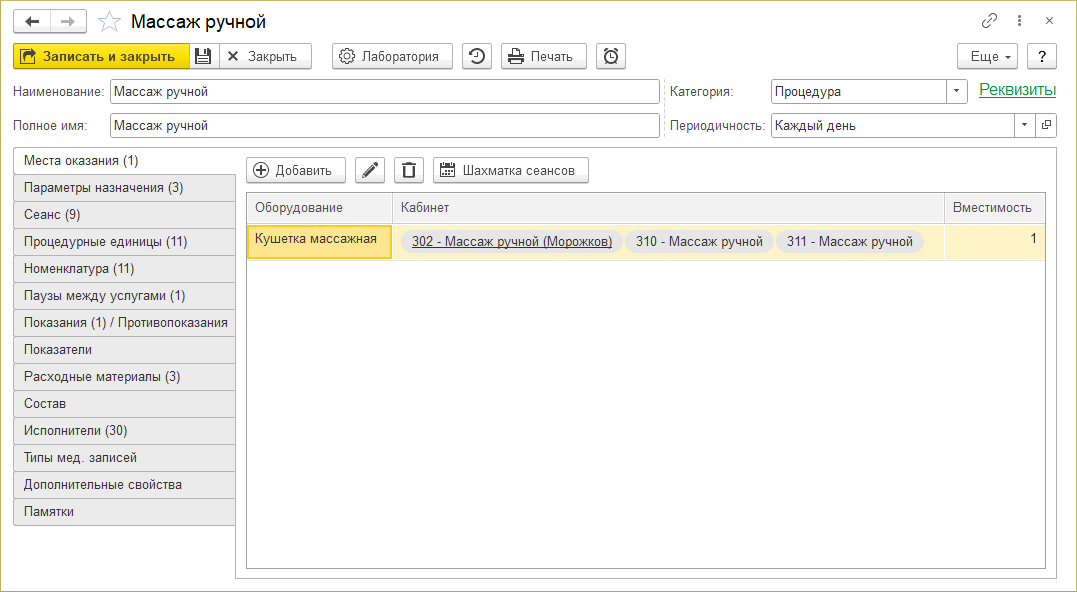
Task: Click the floppy disk save icon
Action: (203, 56)
